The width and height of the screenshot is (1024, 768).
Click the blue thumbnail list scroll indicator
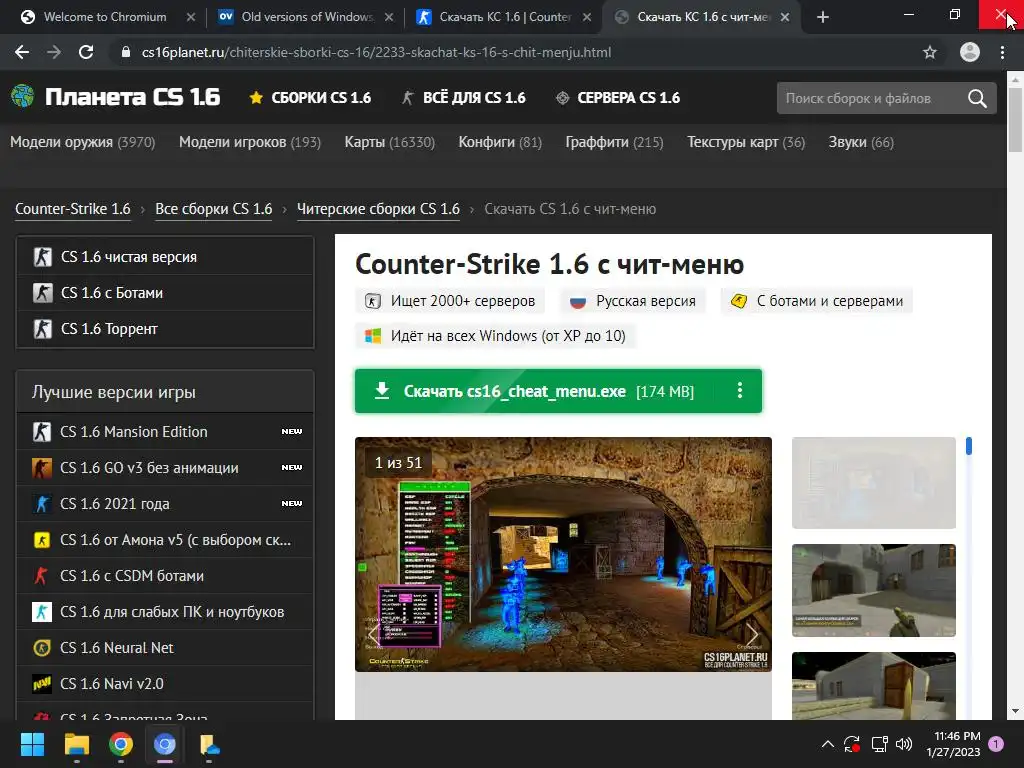(968, 445)
